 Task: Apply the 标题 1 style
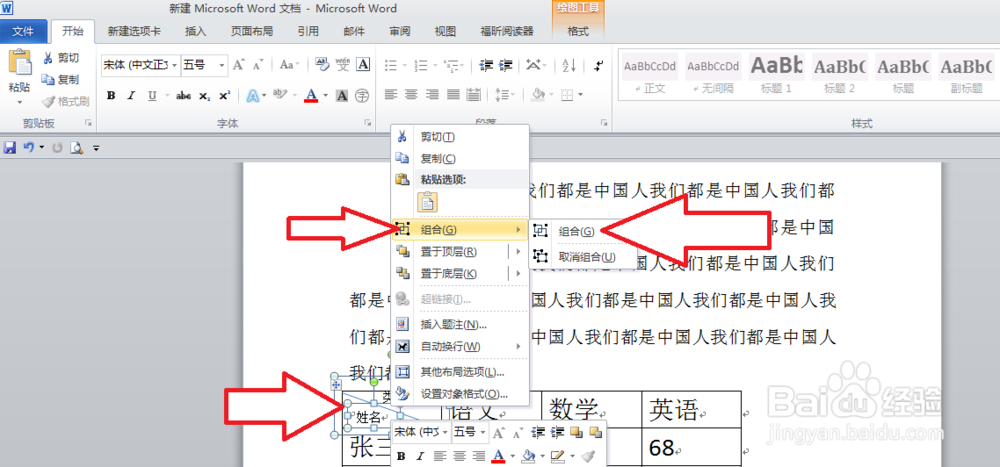(x=776, y=74)
